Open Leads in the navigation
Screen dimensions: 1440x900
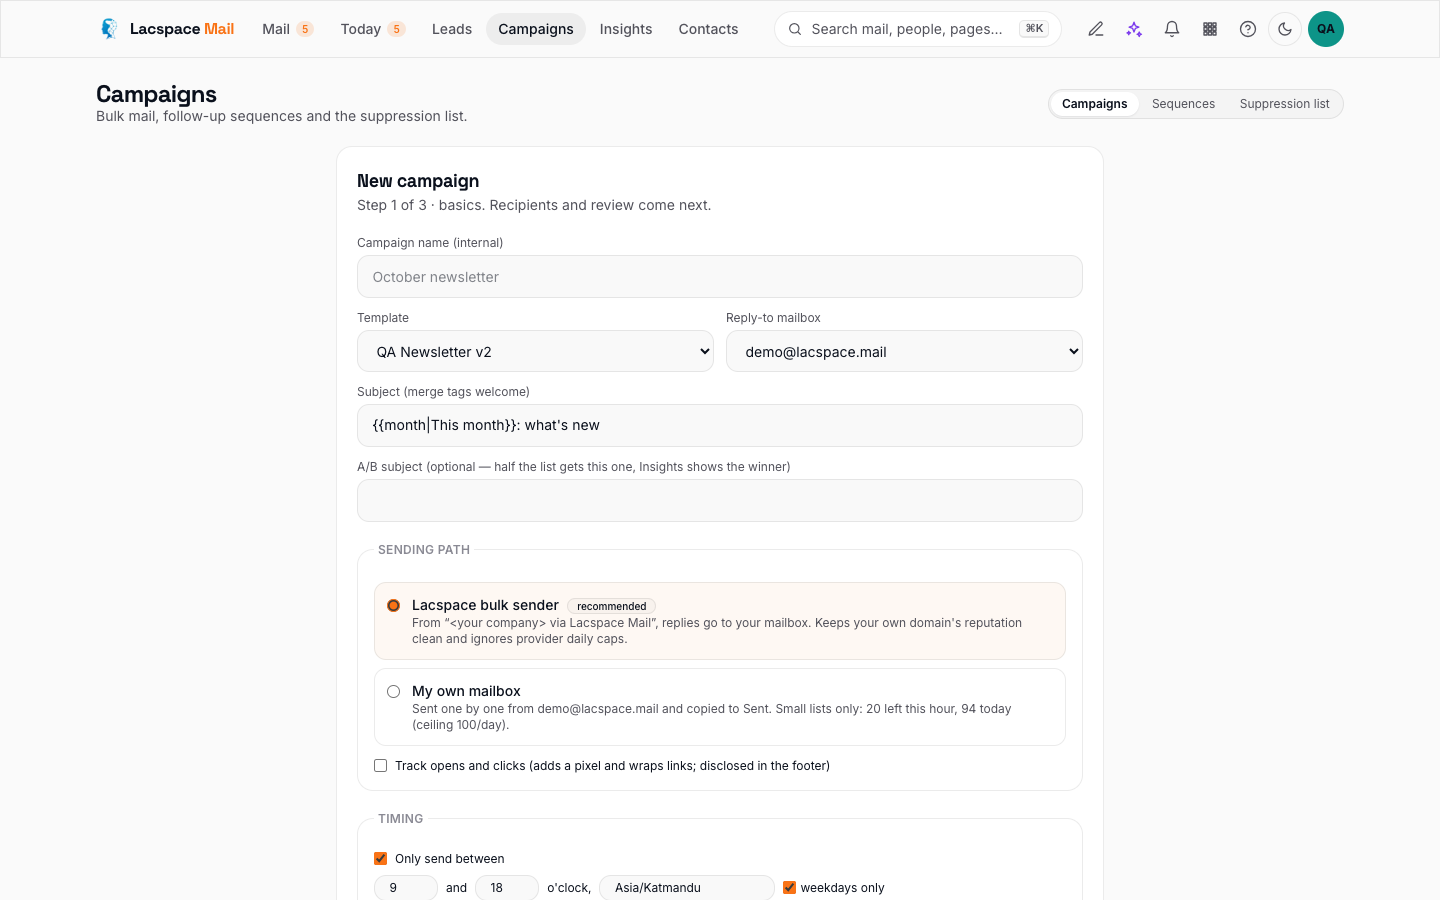point(452,29)
